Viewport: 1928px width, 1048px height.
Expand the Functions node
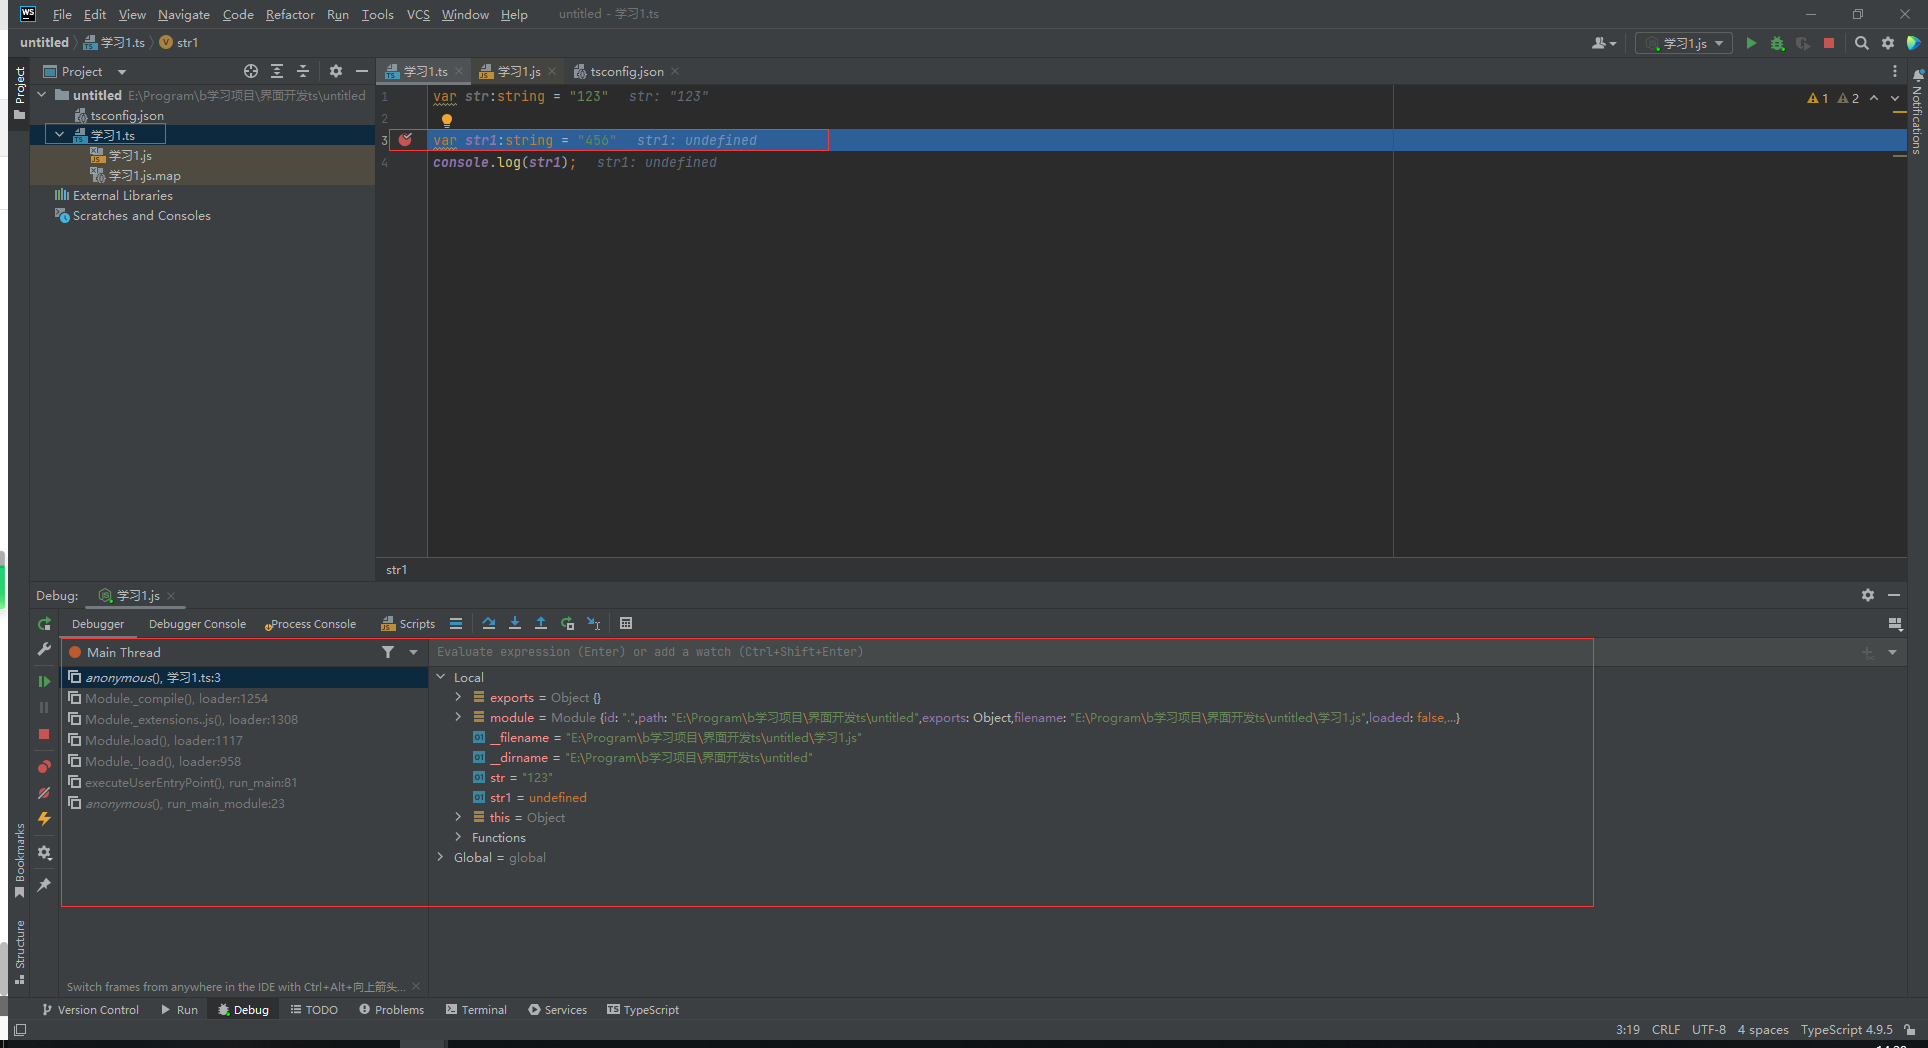coord(459,837)
